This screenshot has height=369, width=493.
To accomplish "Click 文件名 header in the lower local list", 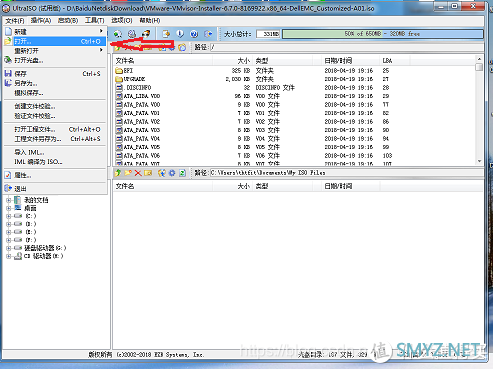I will pos(163,186).
